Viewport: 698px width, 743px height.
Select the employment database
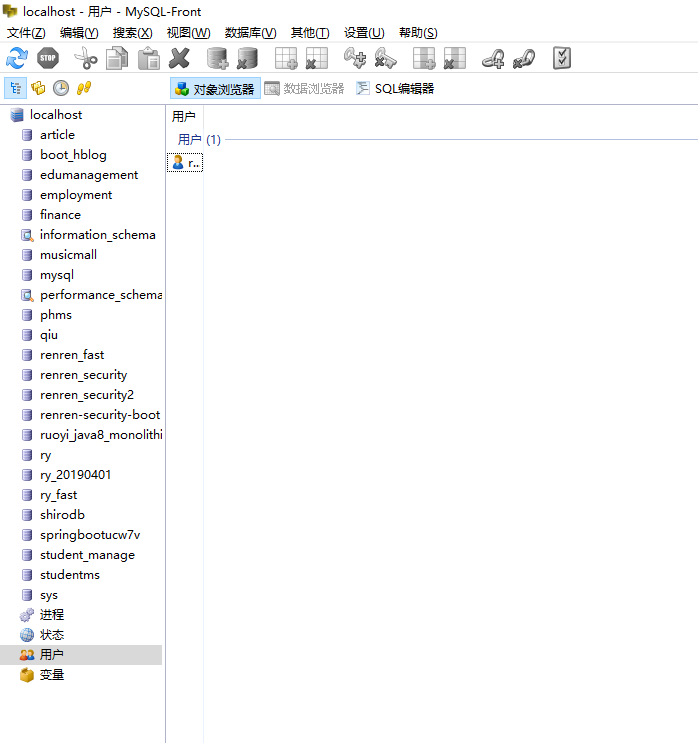coord(76,195)
